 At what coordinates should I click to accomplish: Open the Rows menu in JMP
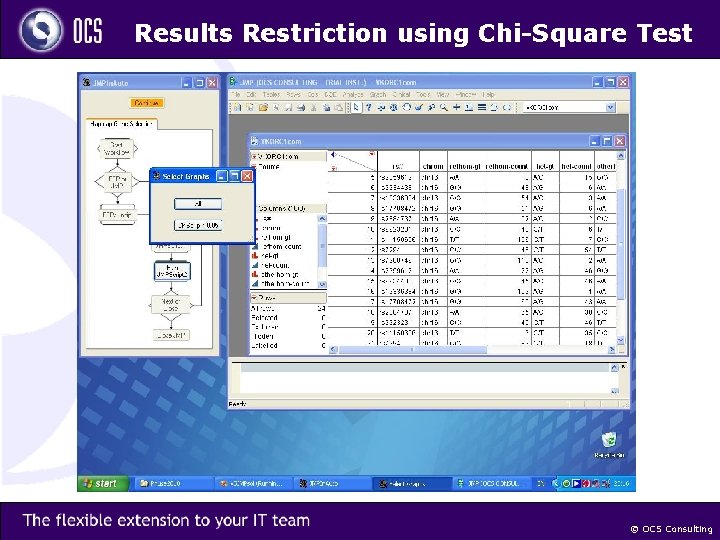[x=293, y=94]
